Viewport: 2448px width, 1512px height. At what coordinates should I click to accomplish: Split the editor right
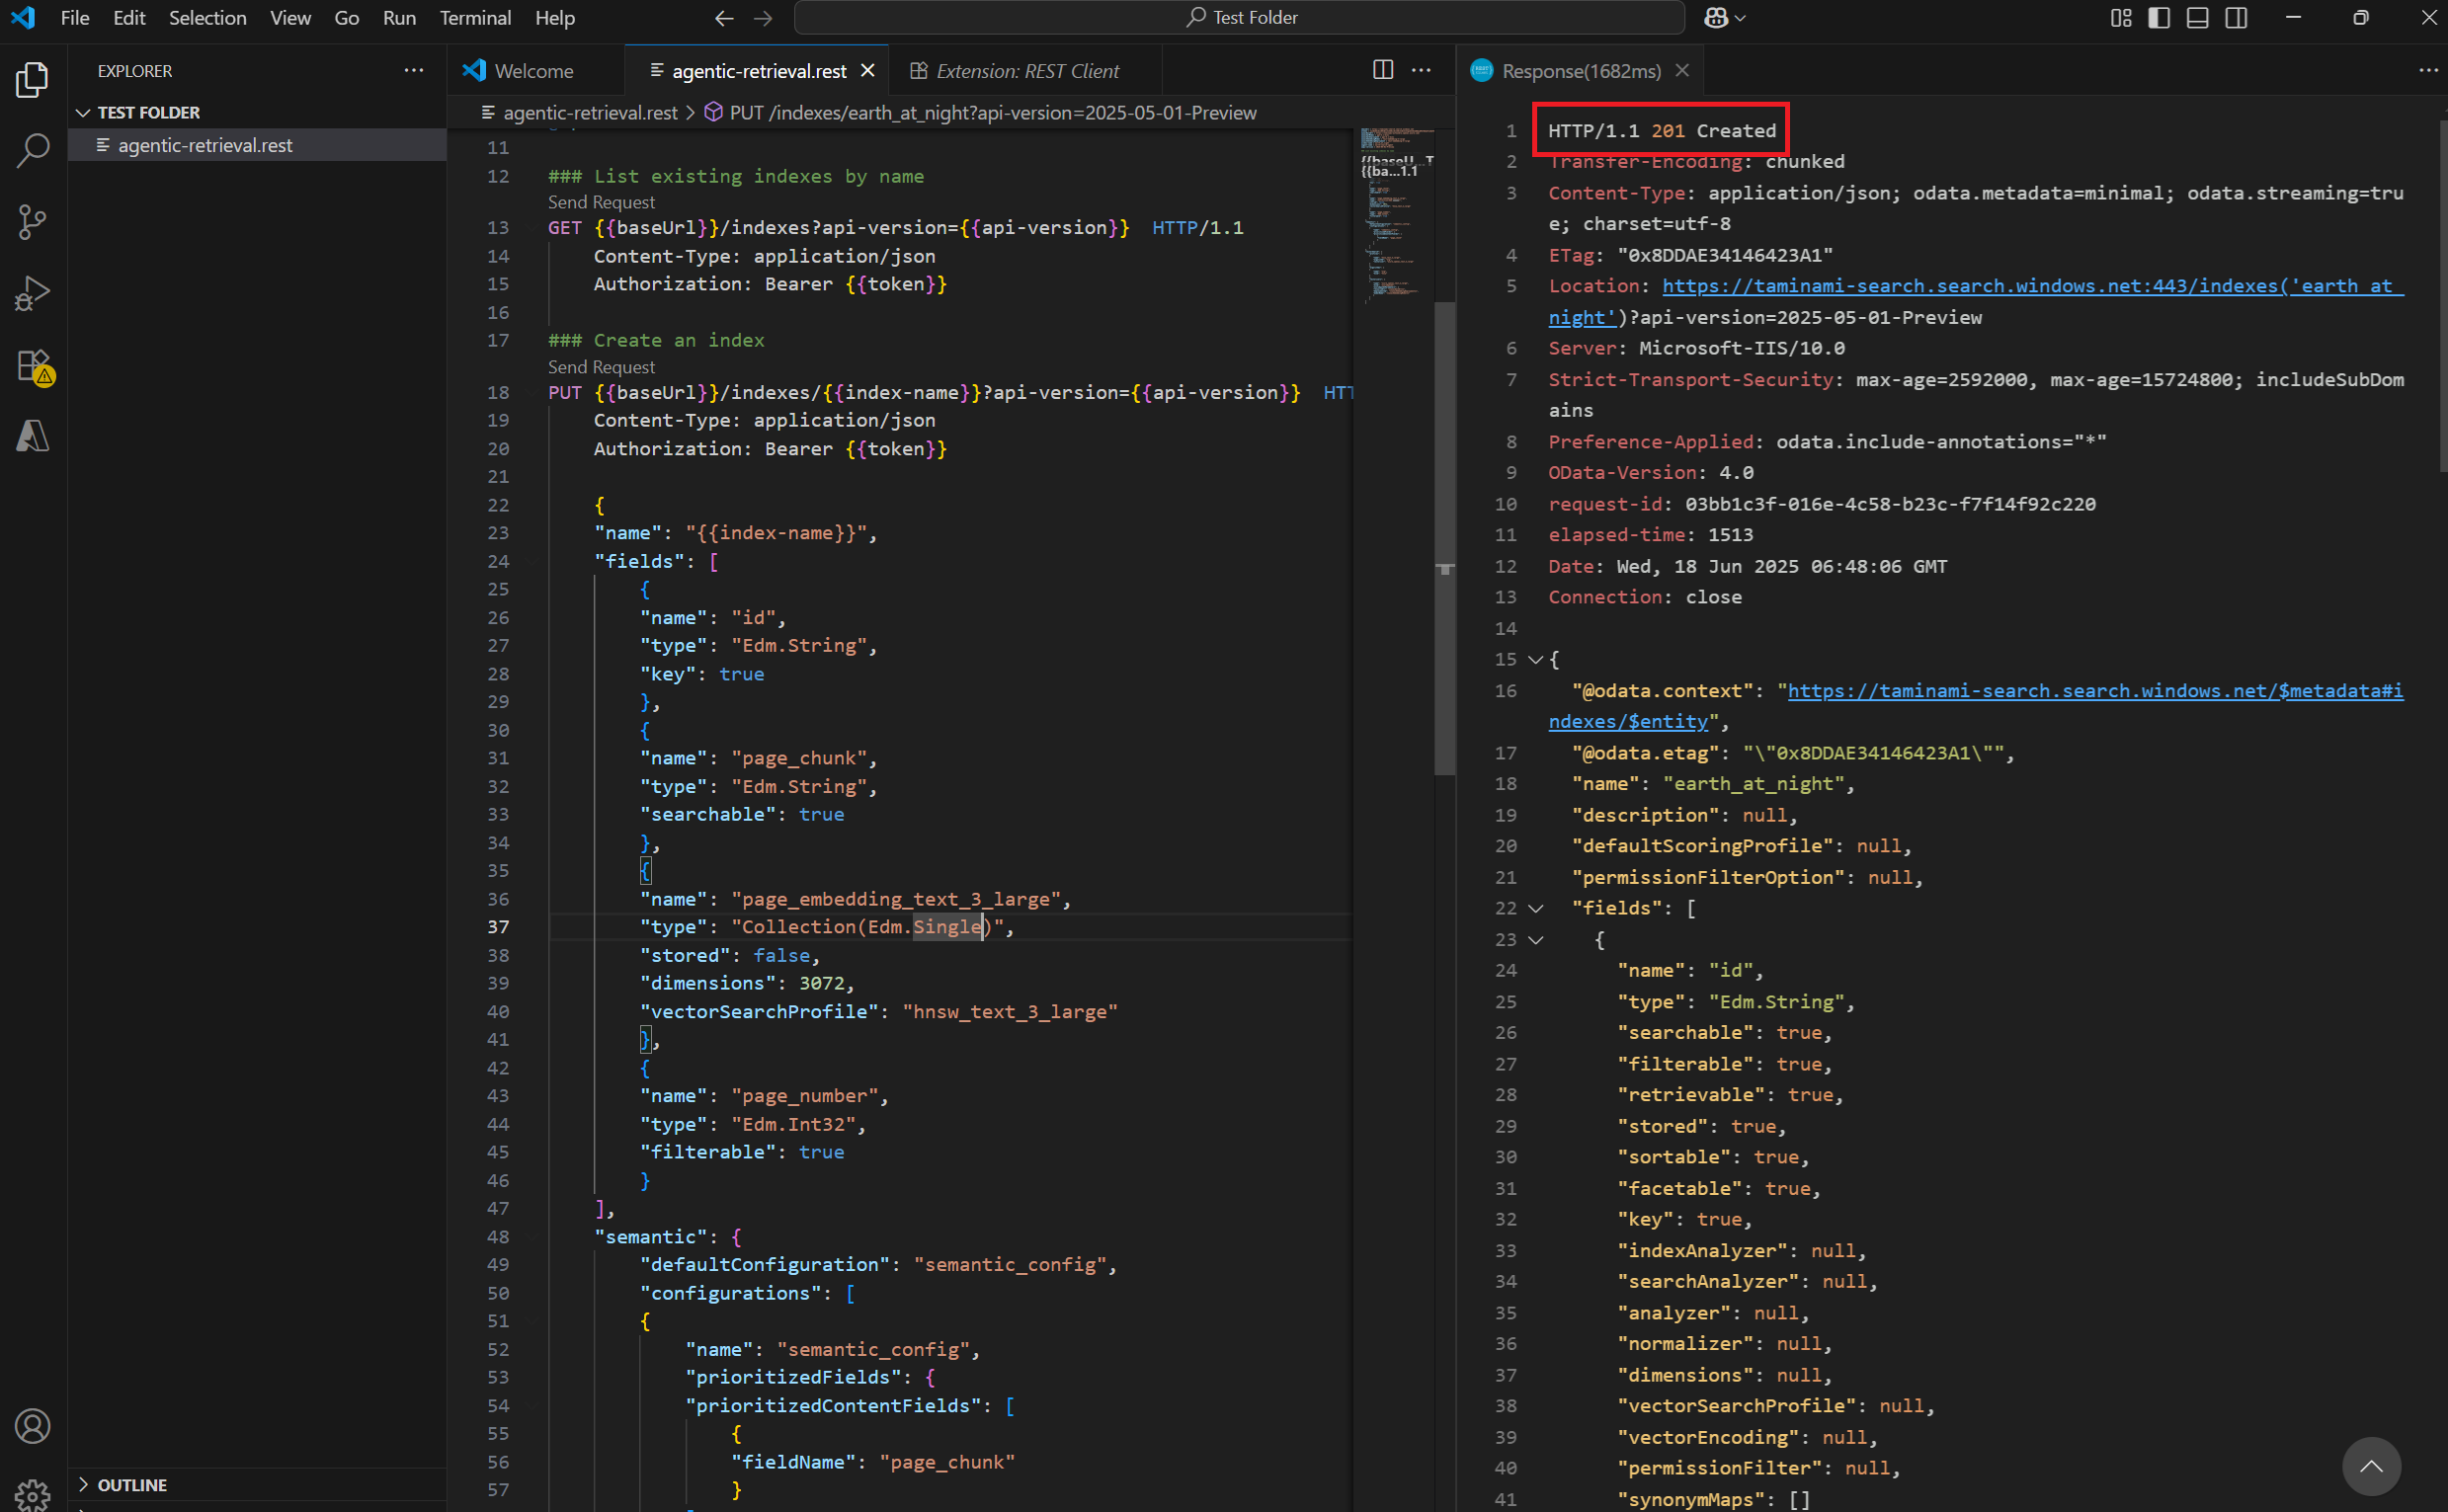click(x=1383, y=70)
